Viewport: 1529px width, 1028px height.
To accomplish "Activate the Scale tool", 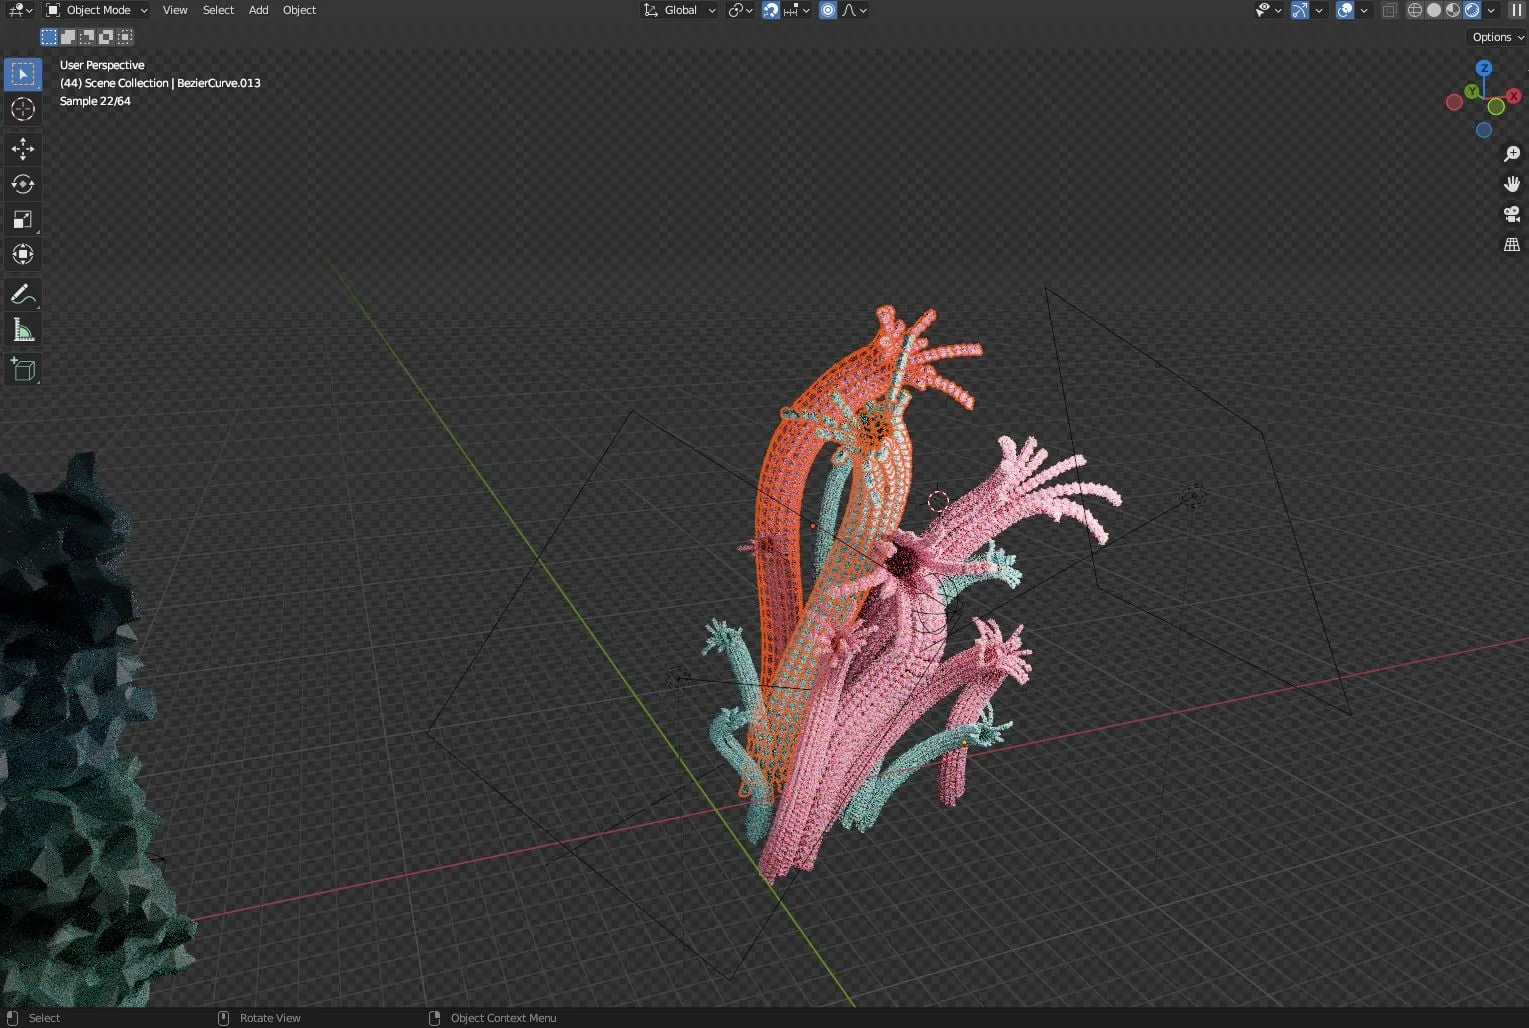I will pyautogui.click(x=22, y=219).
